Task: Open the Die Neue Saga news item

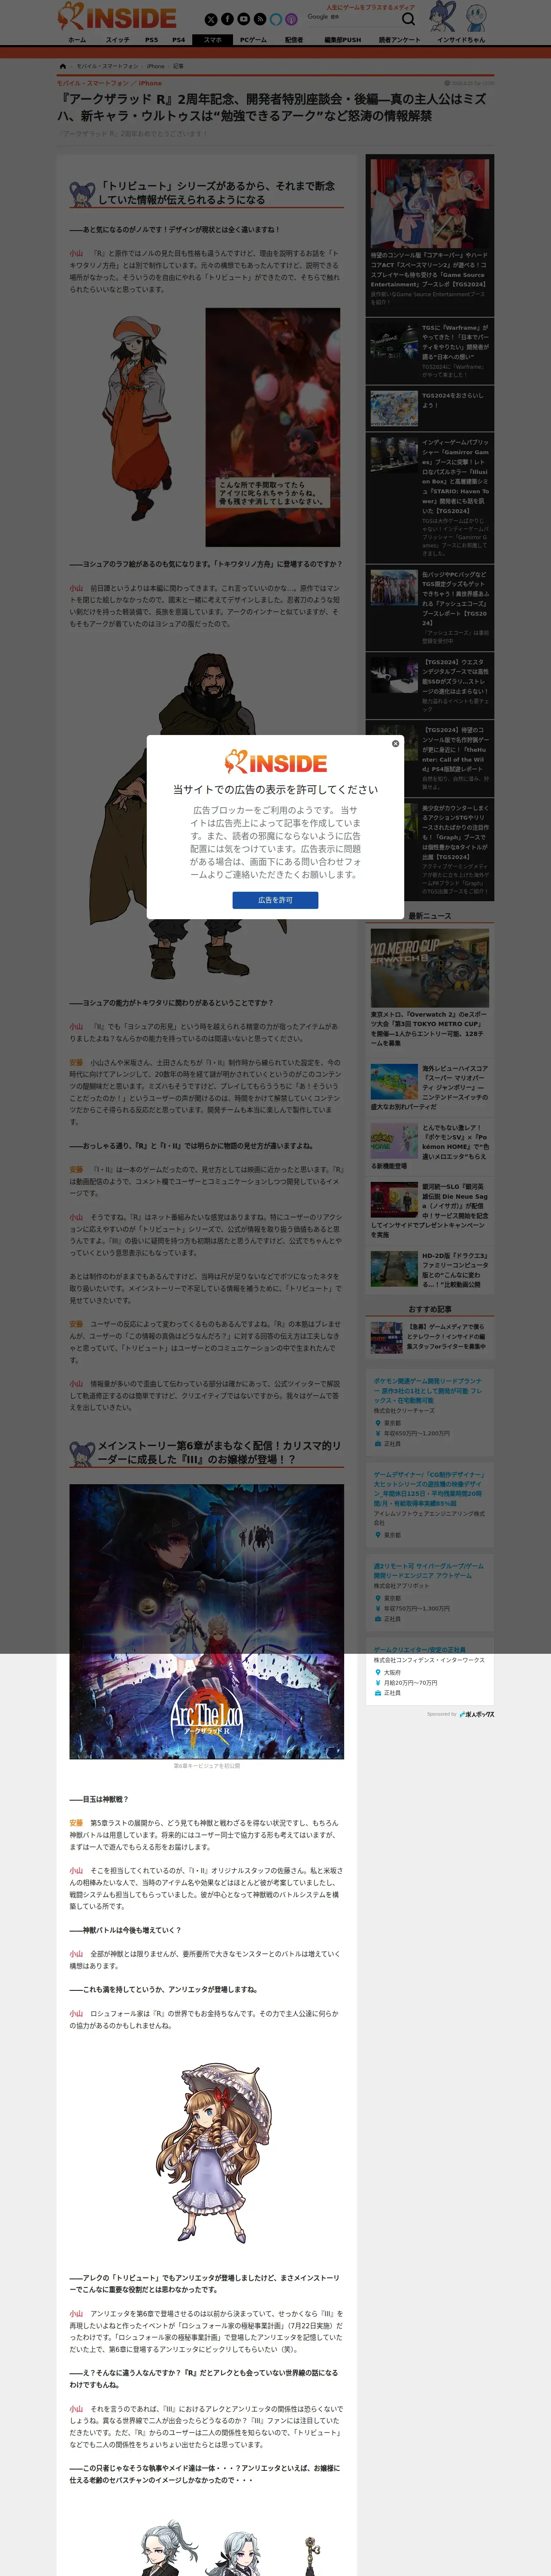Action: [x=430, y=1210]
